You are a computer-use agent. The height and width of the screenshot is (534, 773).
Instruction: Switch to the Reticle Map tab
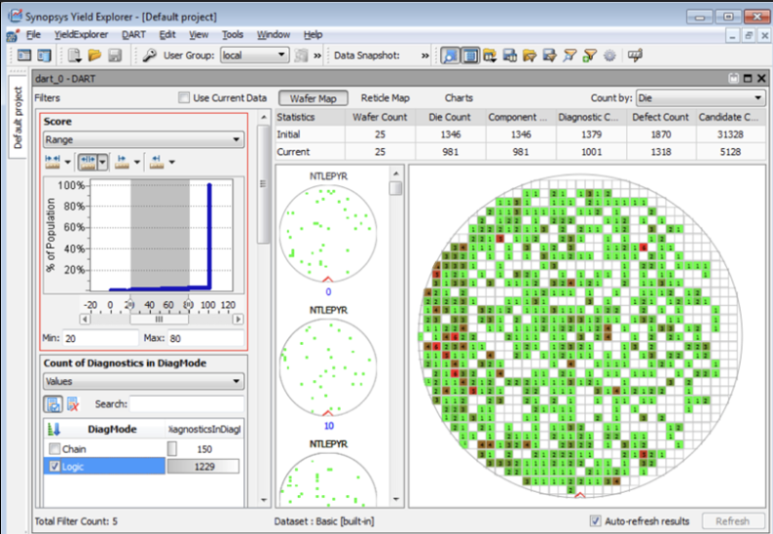385,98
